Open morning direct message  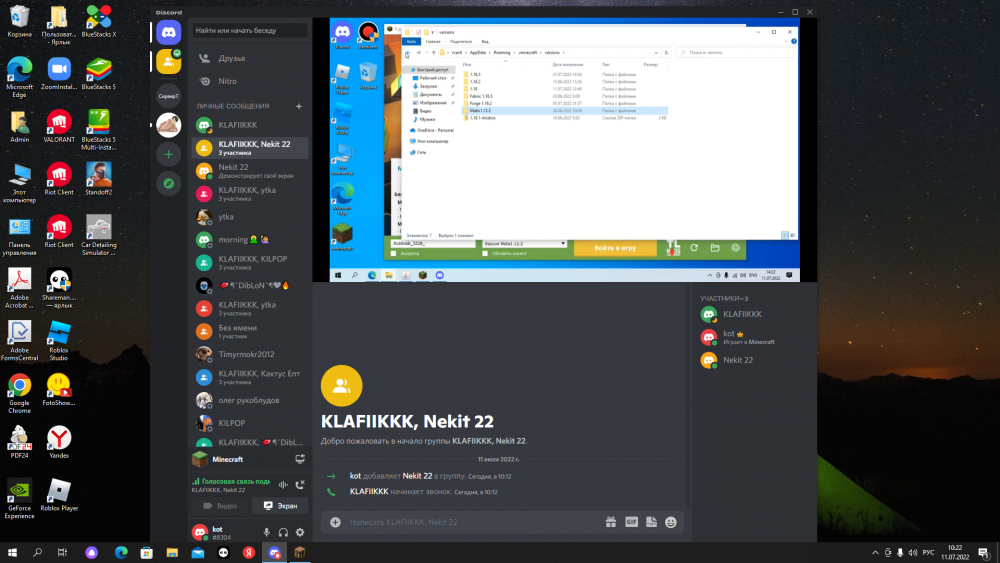coord(249,240)
